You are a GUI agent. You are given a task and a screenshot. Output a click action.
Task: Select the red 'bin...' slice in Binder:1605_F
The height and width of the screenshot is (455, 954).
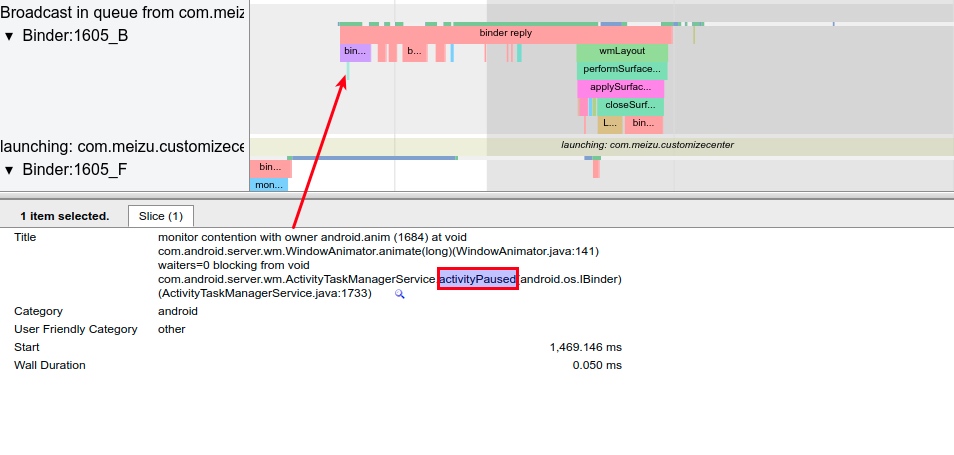pyautogui.click(x=269, y=168)
